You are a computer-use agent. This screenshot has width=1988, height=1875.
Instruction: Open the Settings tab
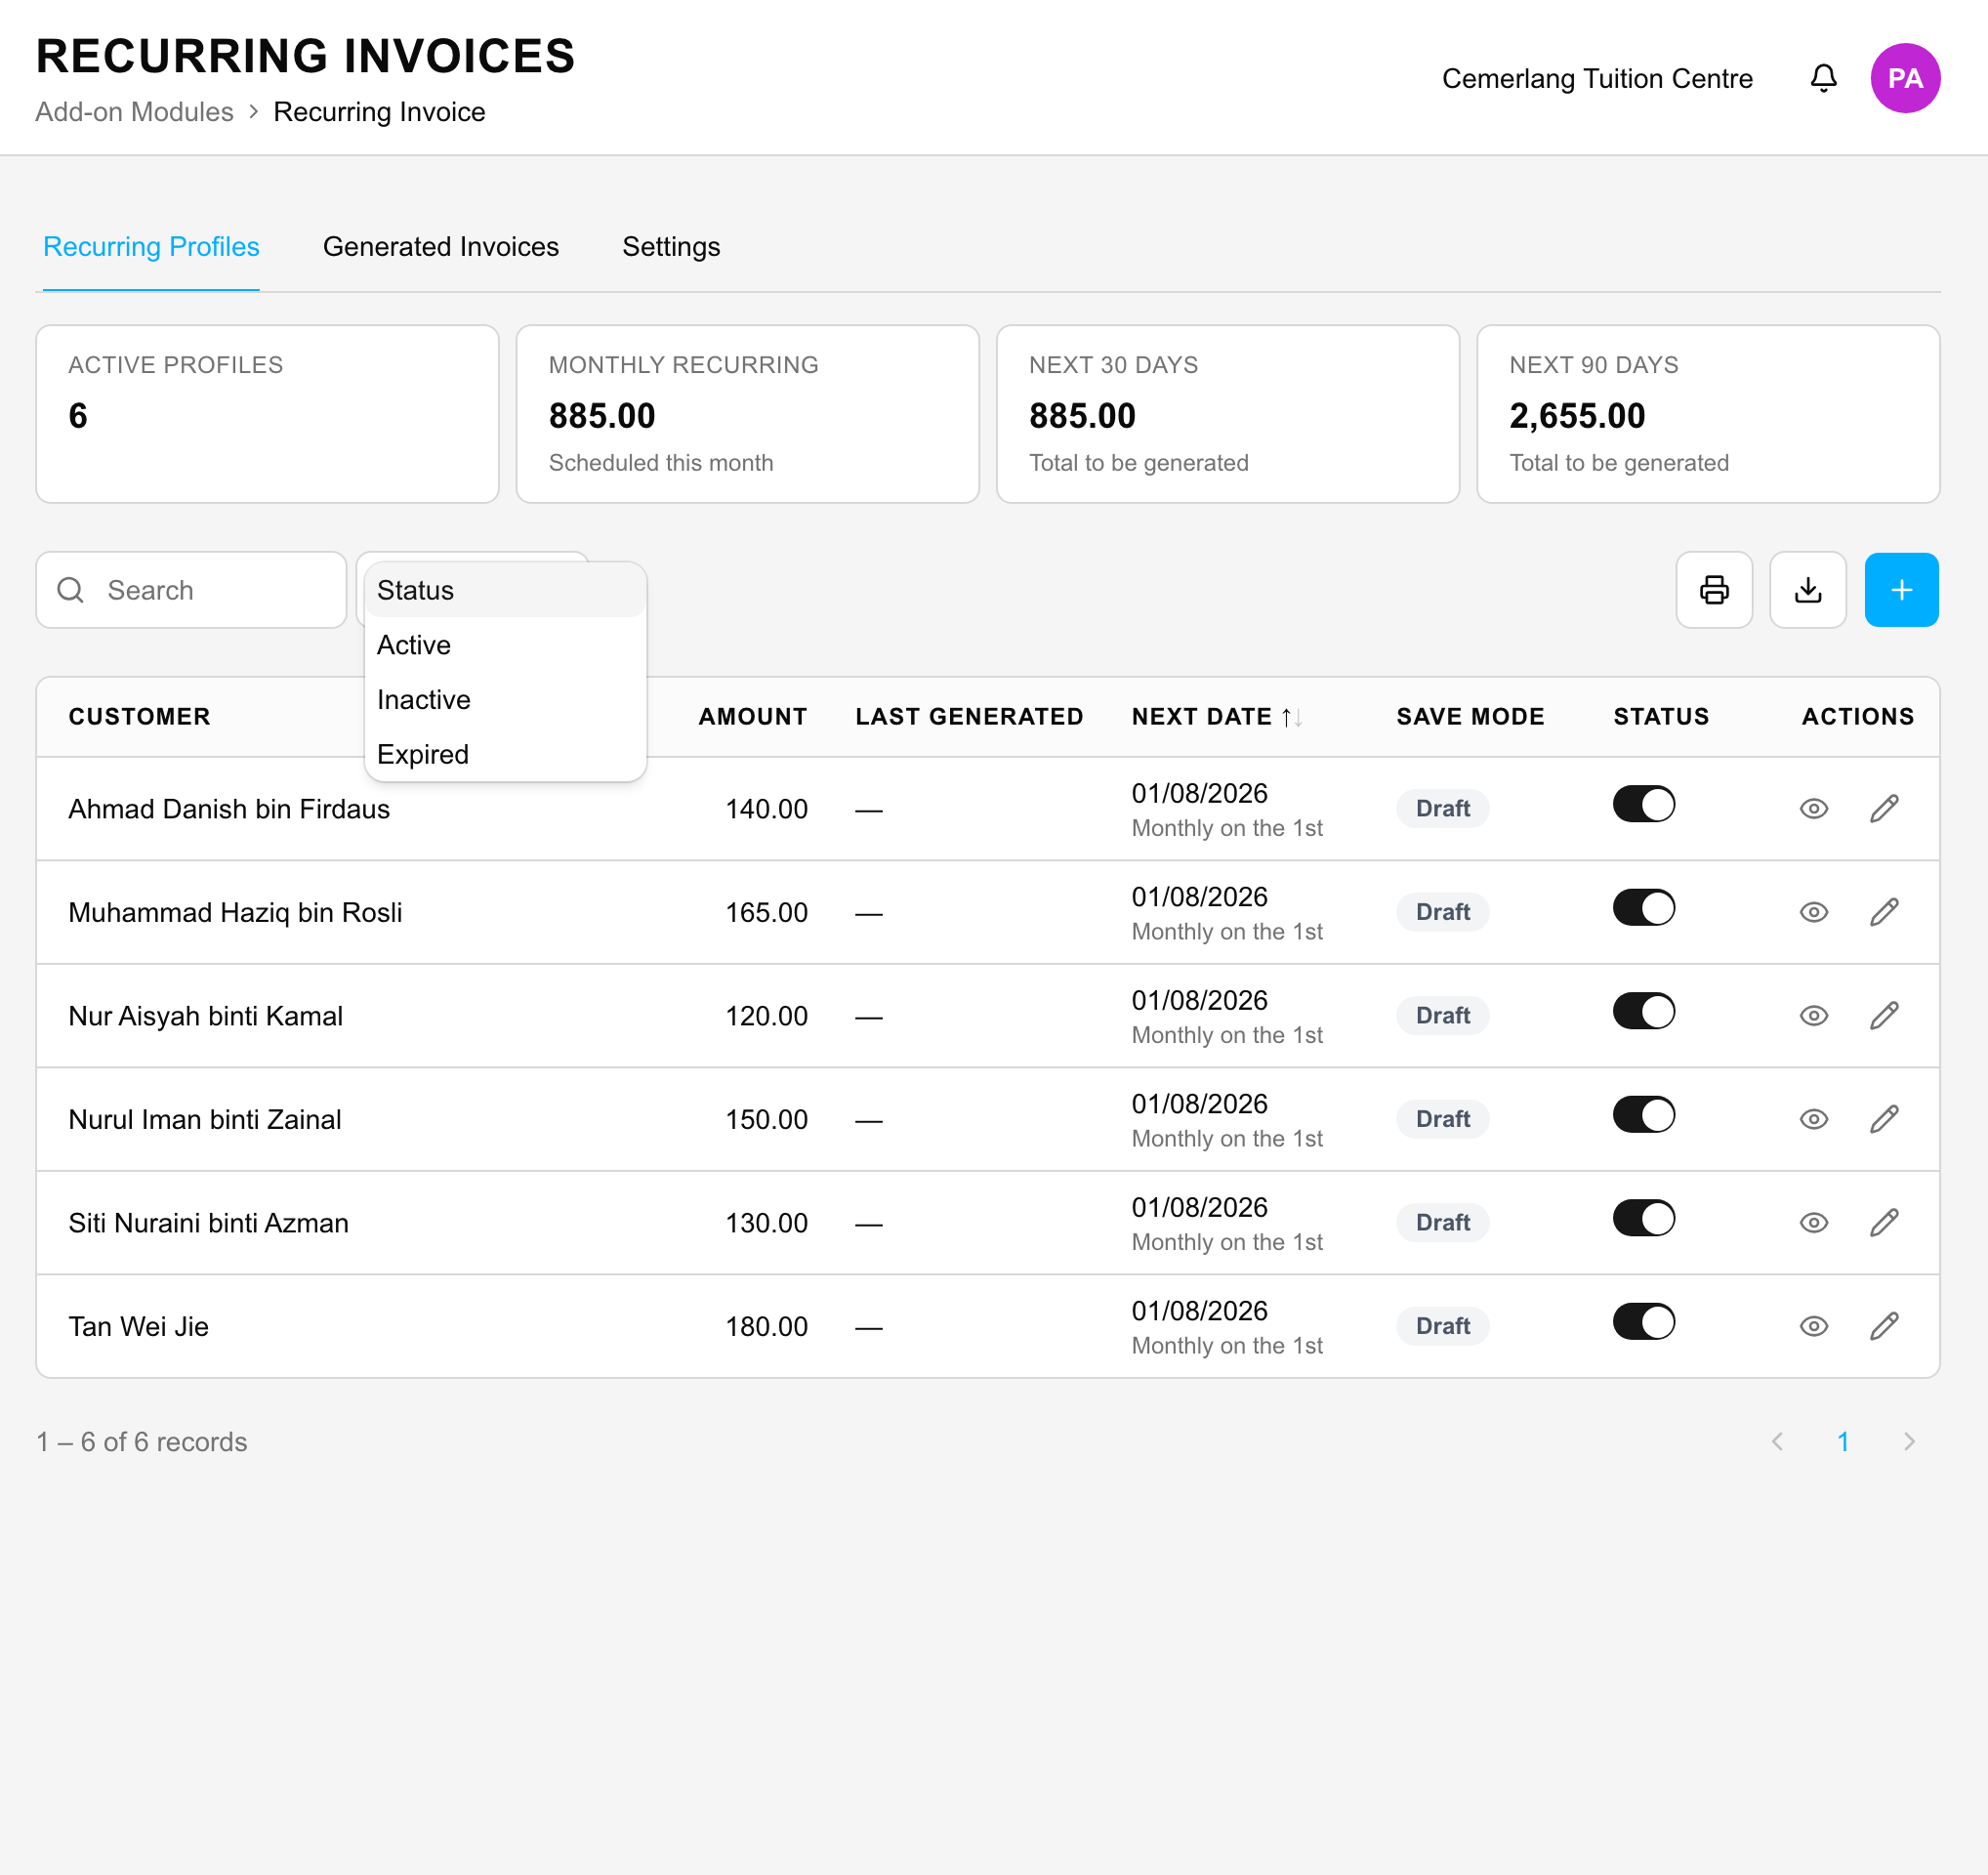coord(671,247)
